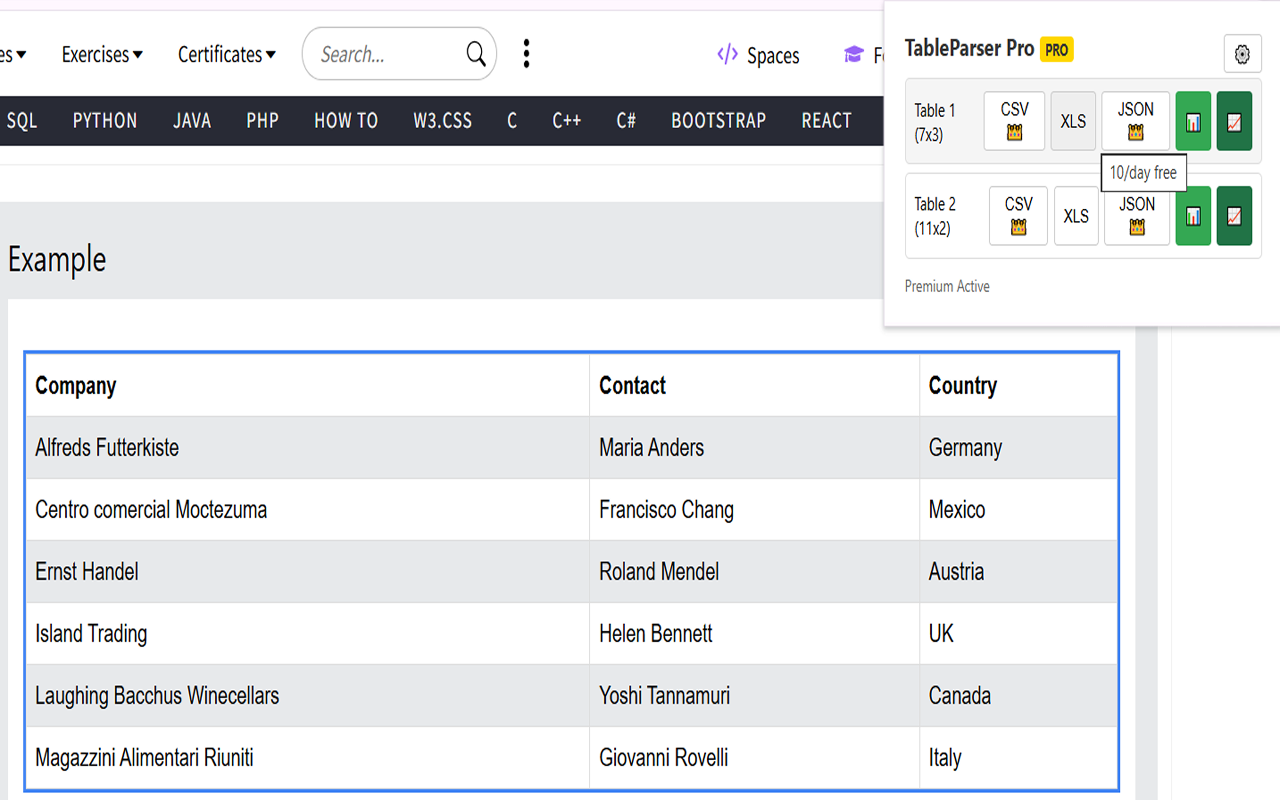
Task: Open line chart visualization for Table 2
Action: [x=1234, y=215]
